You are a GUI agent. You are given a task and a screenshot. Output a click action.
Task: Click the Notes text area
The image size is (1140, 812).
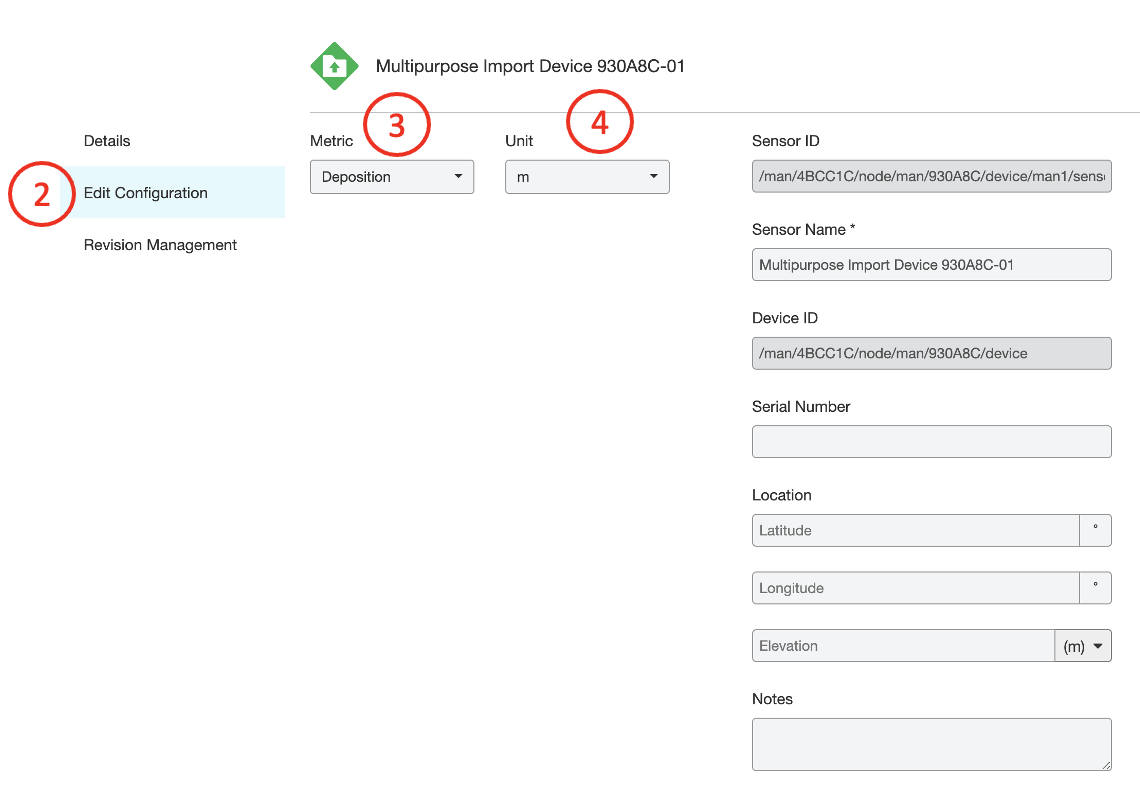931,744
